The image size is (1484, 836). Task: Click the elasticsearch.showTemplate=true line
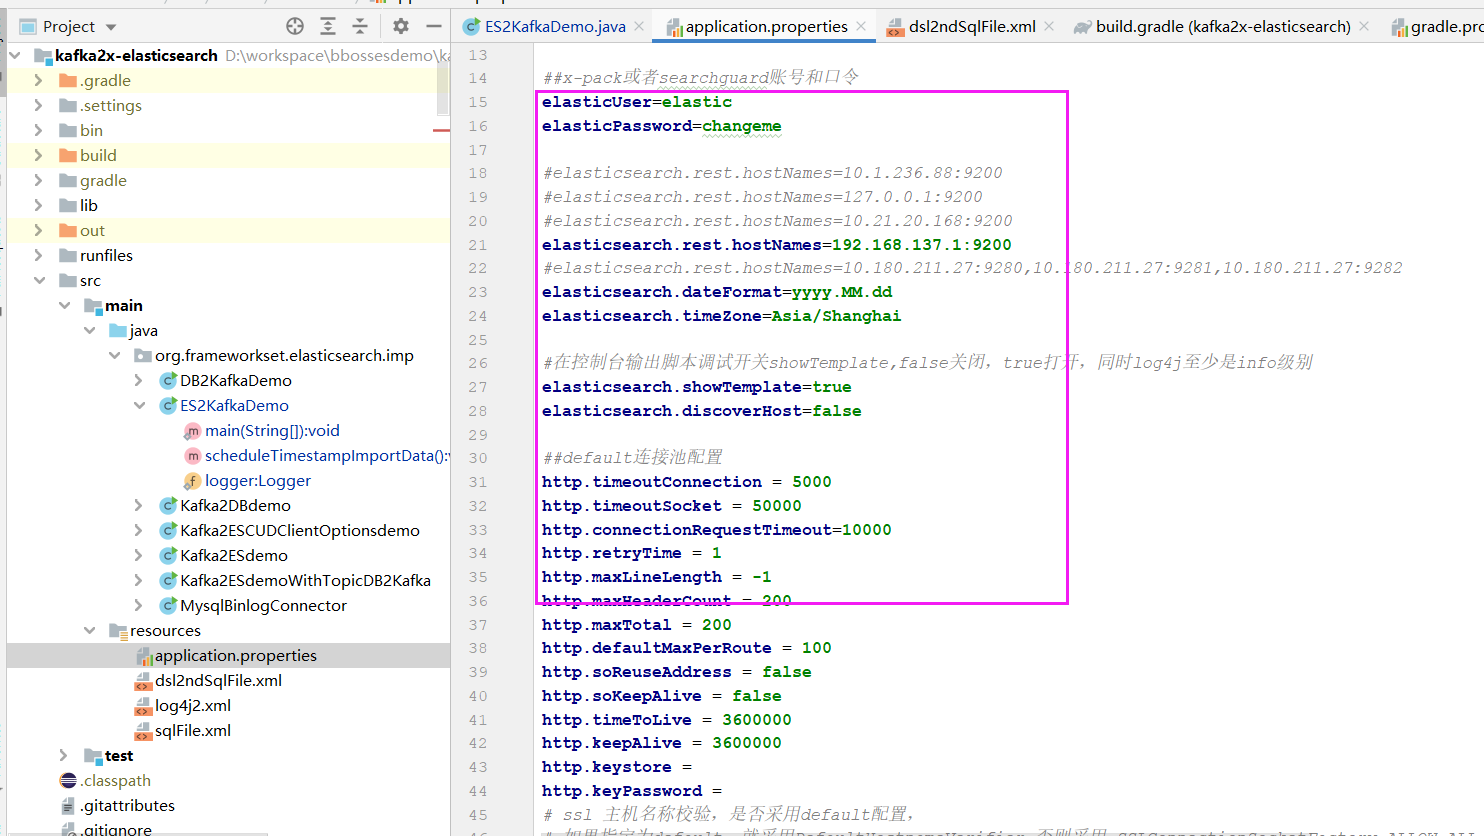point(696,387)
